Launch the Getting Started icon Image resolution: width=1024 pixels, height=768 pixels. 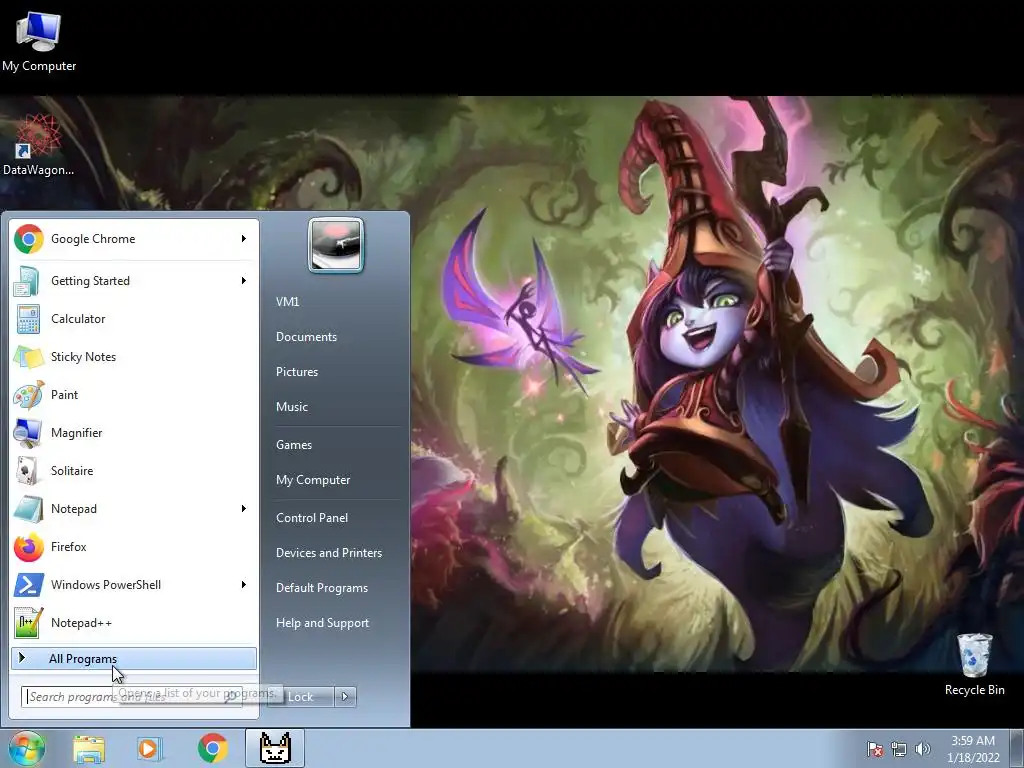click(28, 281)
